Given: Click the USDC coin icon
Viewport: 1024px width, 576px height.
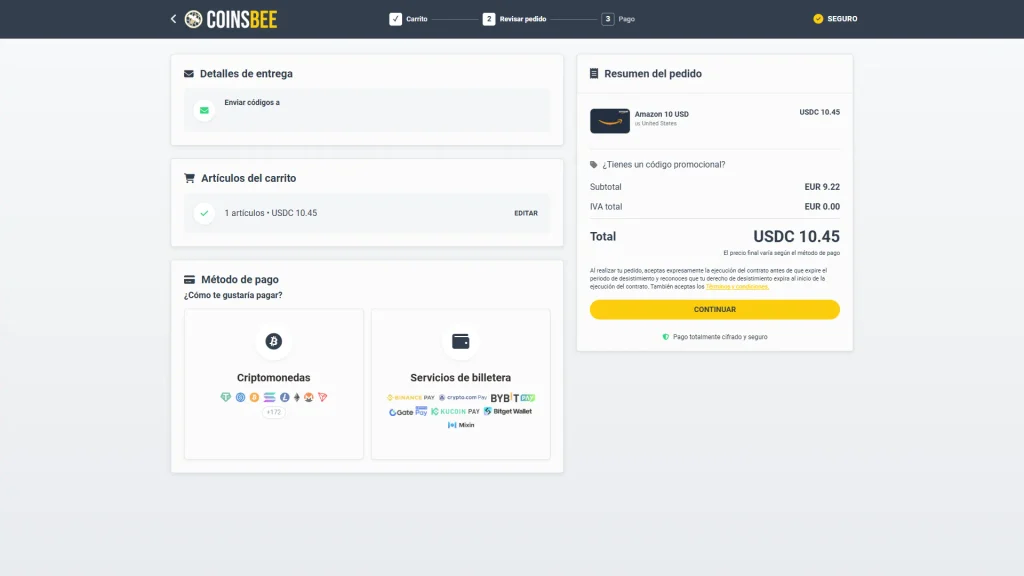Looking at the screenshot, I should [x=240, y=397].
